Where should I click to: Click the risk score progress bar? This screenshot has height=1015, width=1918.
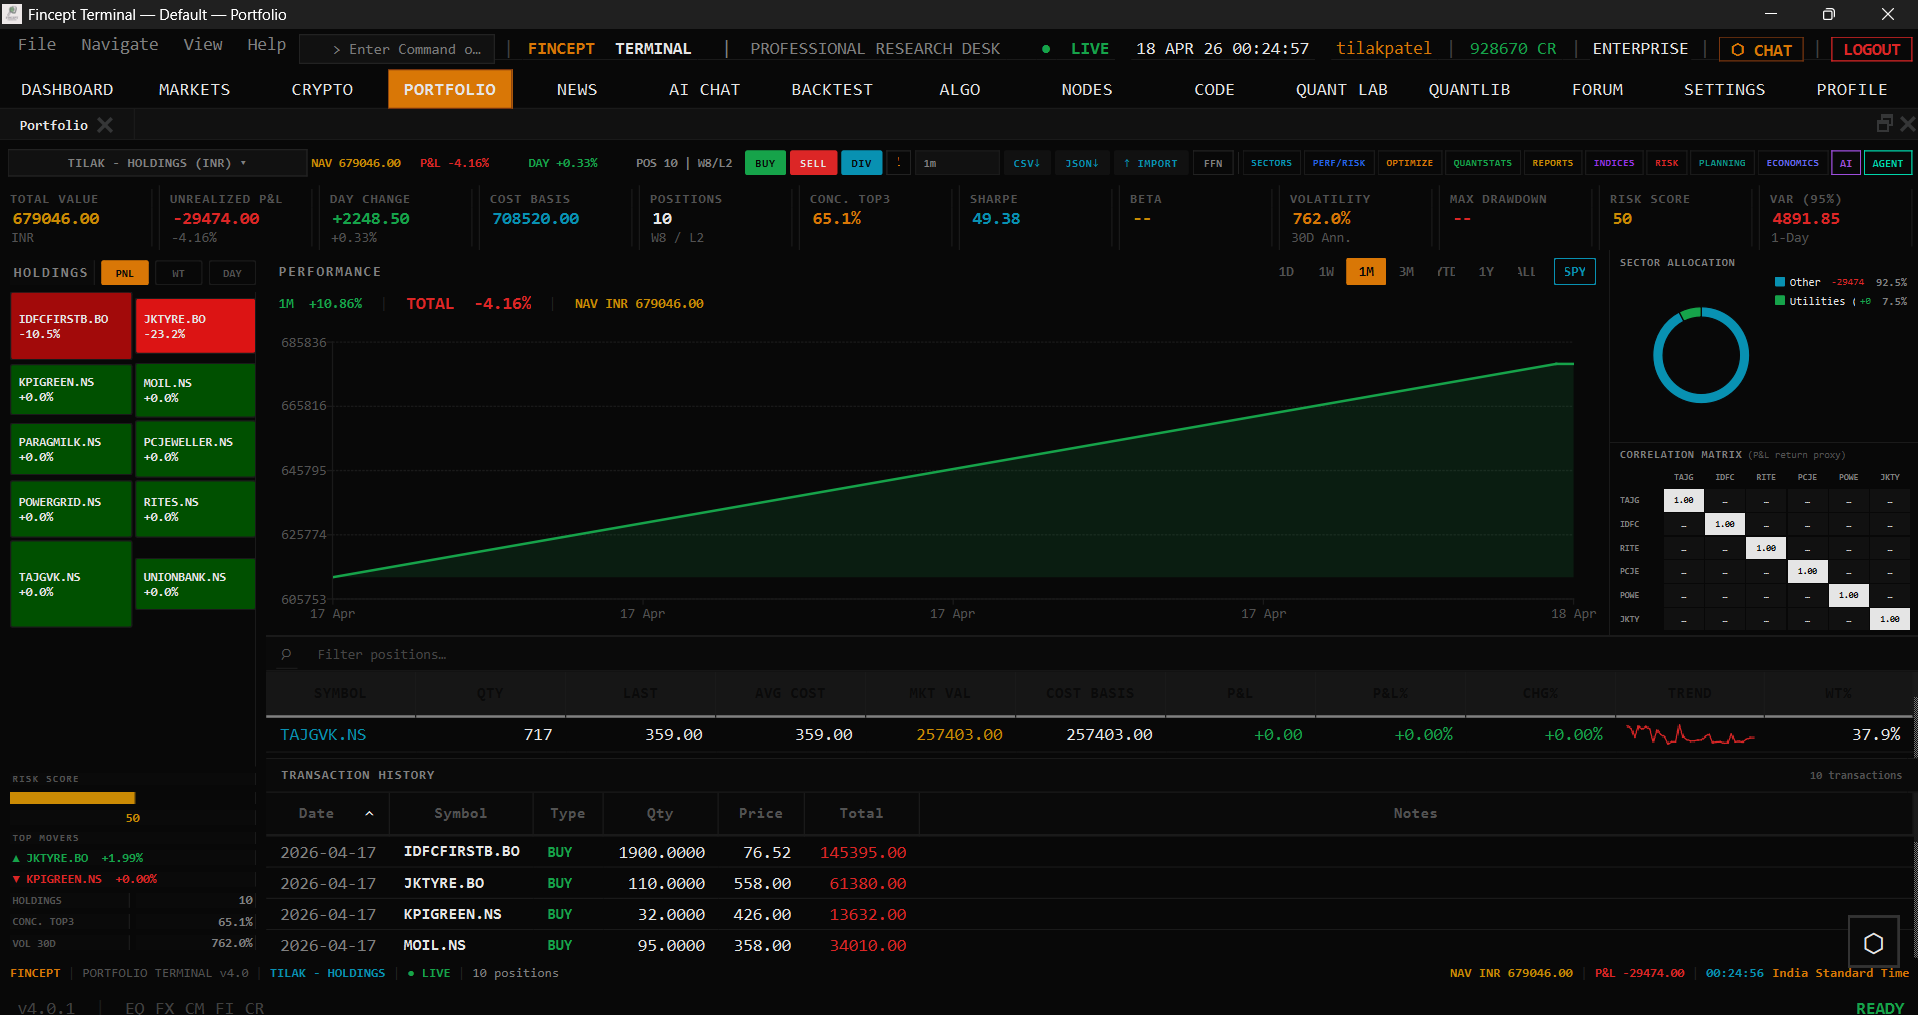tap(72, 797)
